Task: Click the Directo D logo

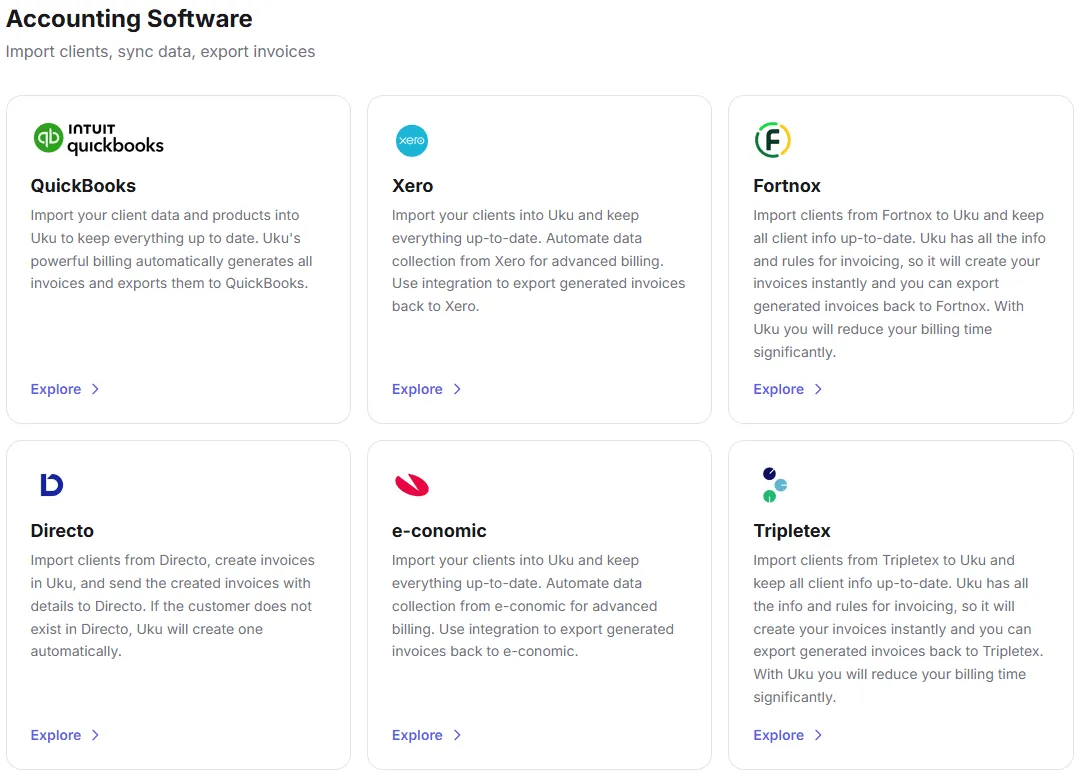Action: pos(52,485)
